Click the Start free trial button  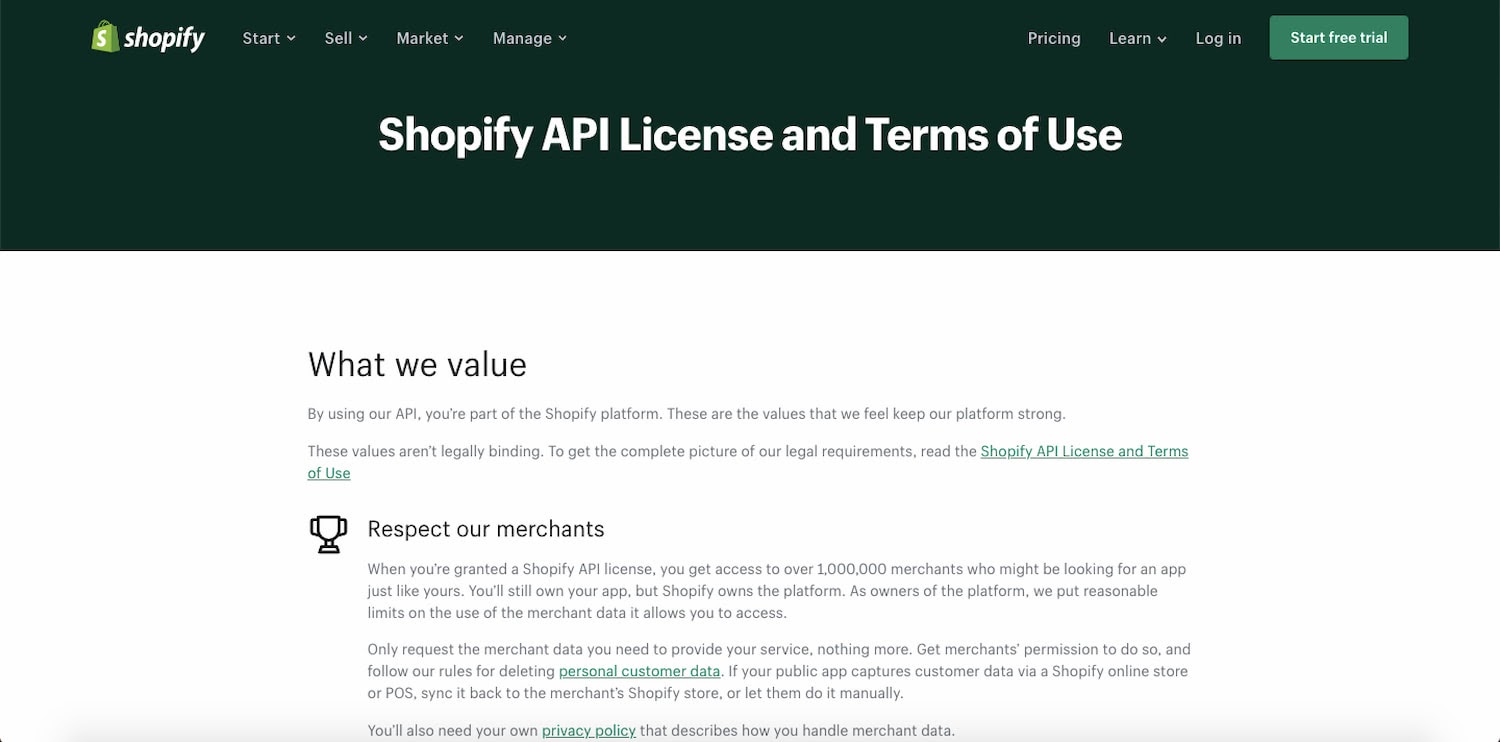click(1338, 37)
